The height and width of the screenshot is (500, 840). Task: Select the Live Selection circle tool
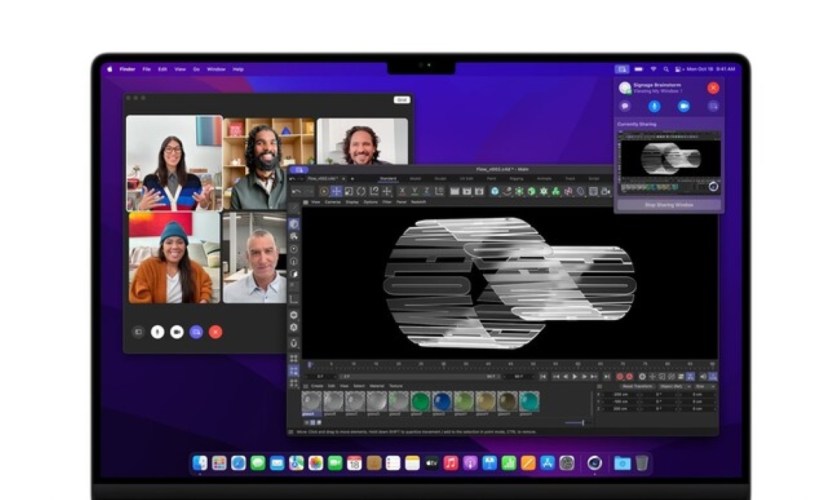click(324, 191)
